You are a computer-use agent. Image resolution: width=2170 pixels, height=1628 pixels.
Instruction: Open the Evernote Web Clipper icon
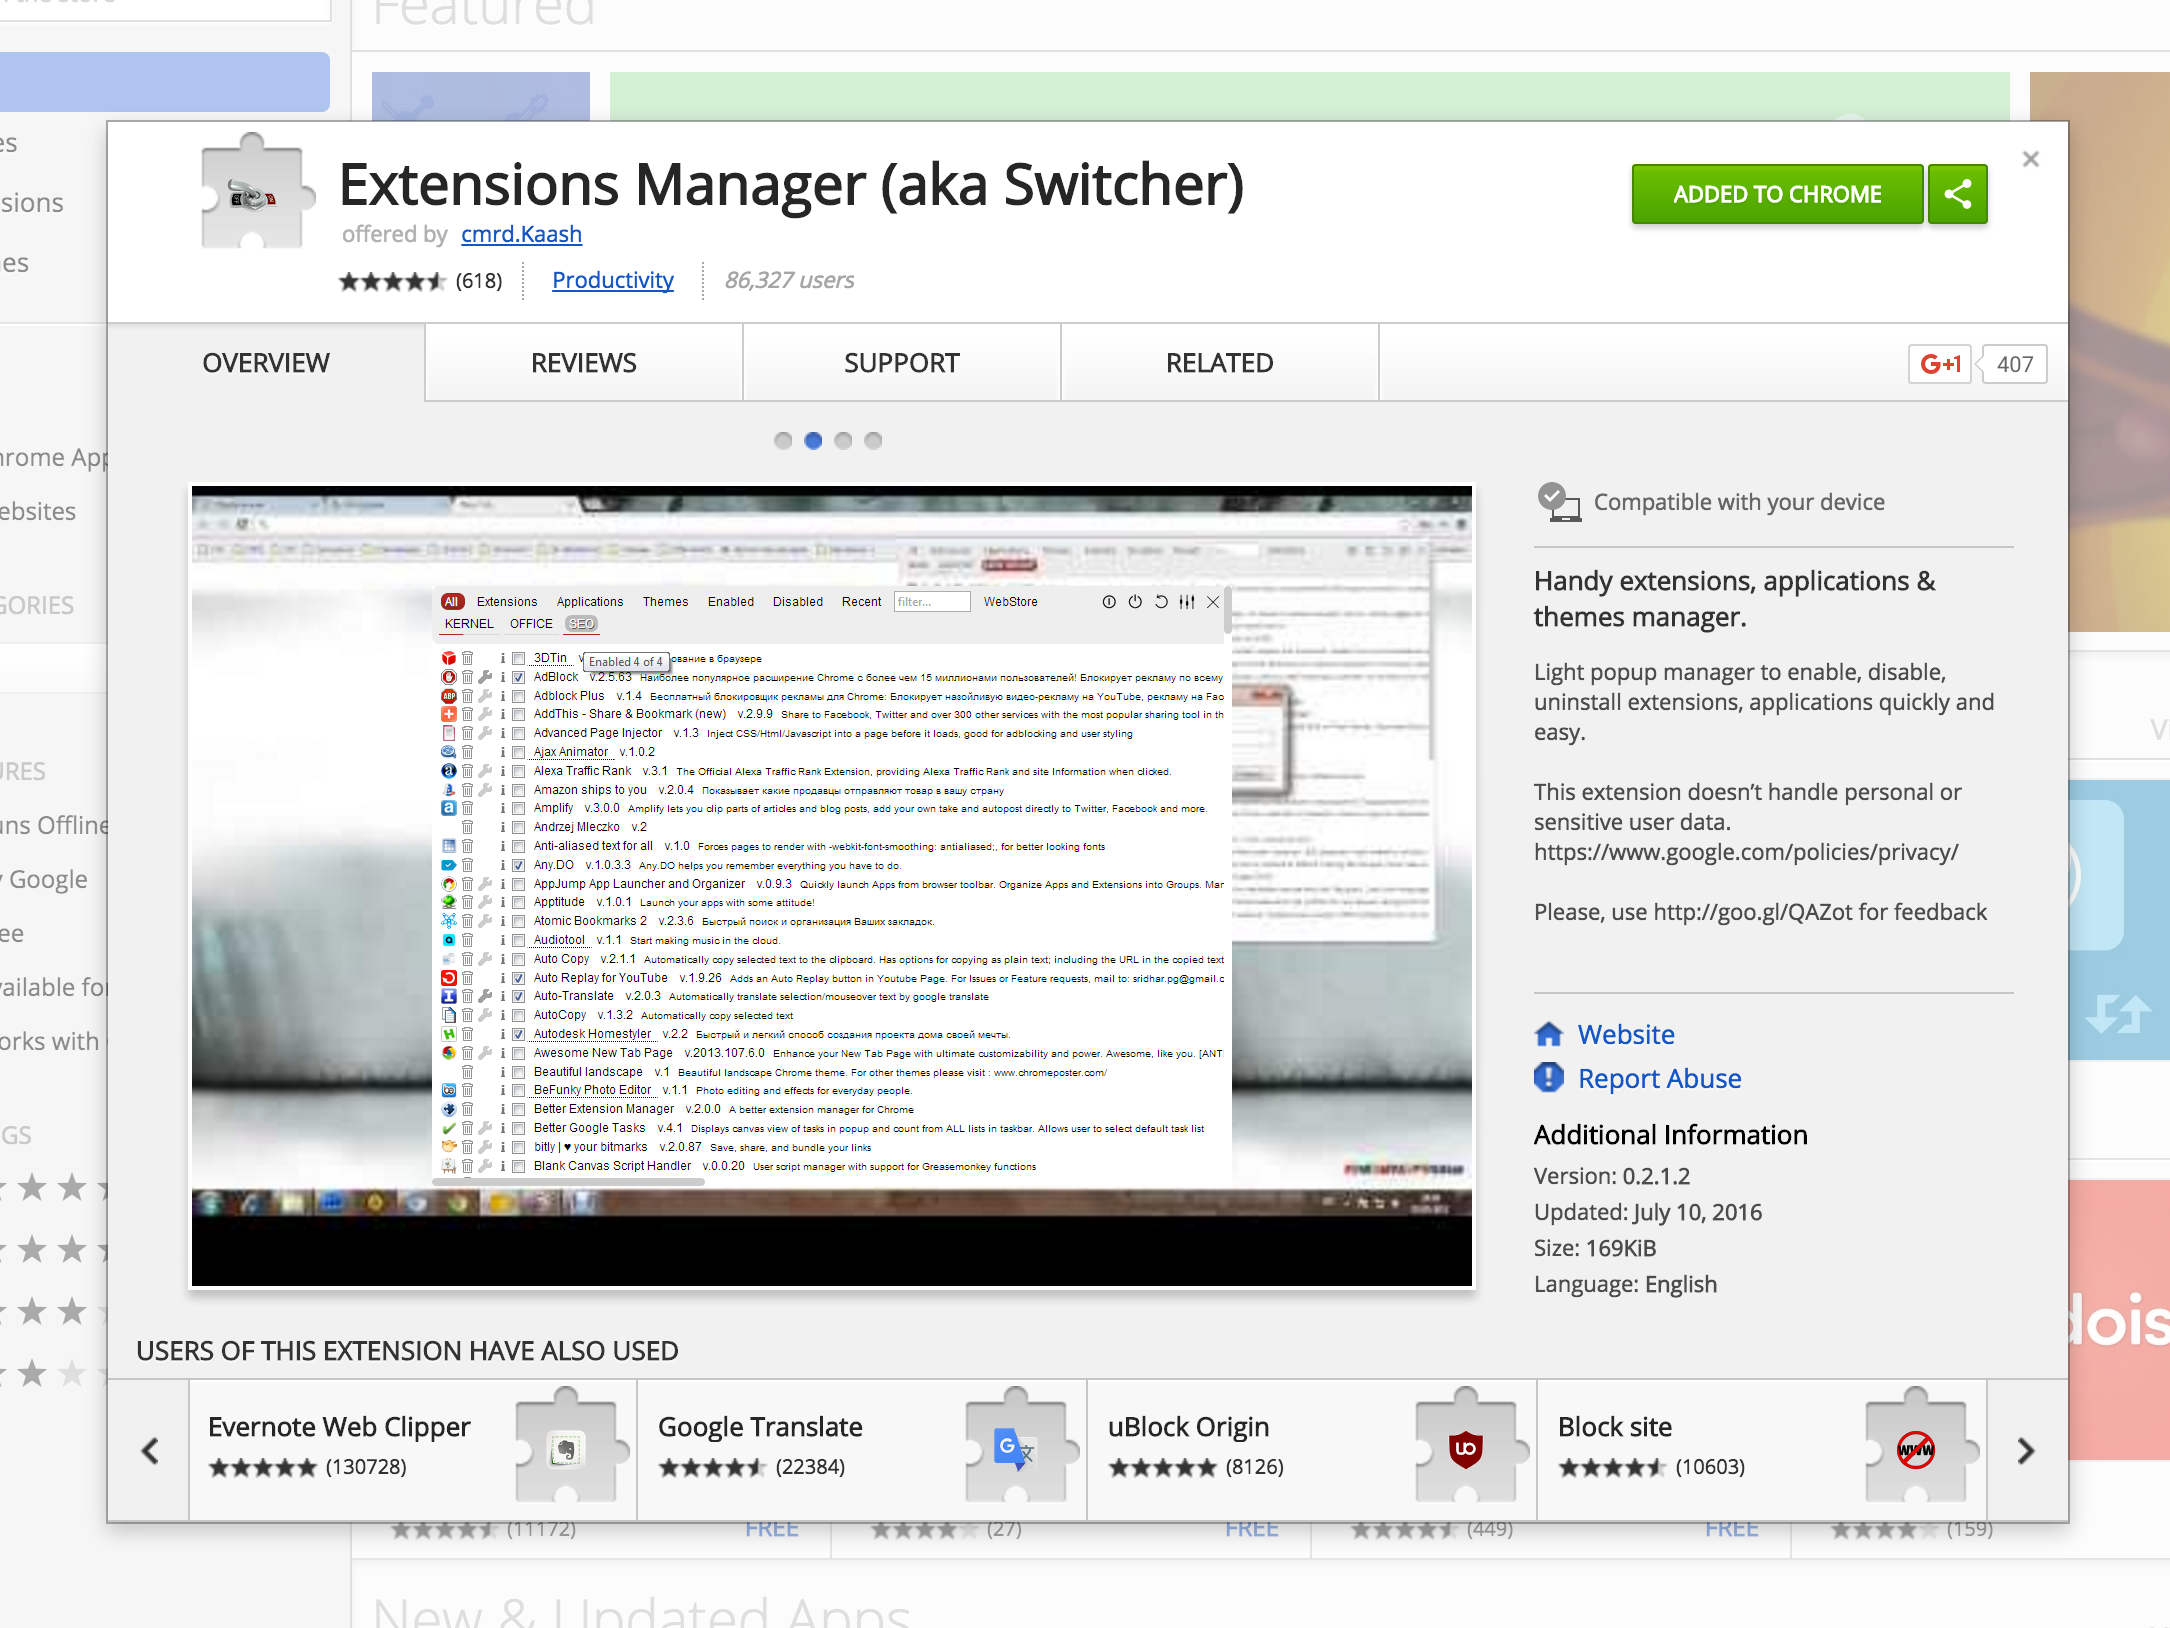click(x=565, y=1448)
